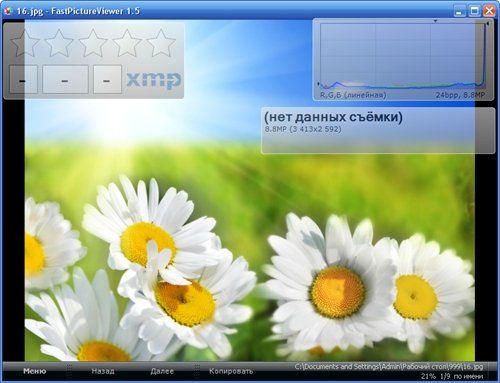Click the 21% zoom level indicator
This screenshot has width=500, height=383.
coord(428,376)
